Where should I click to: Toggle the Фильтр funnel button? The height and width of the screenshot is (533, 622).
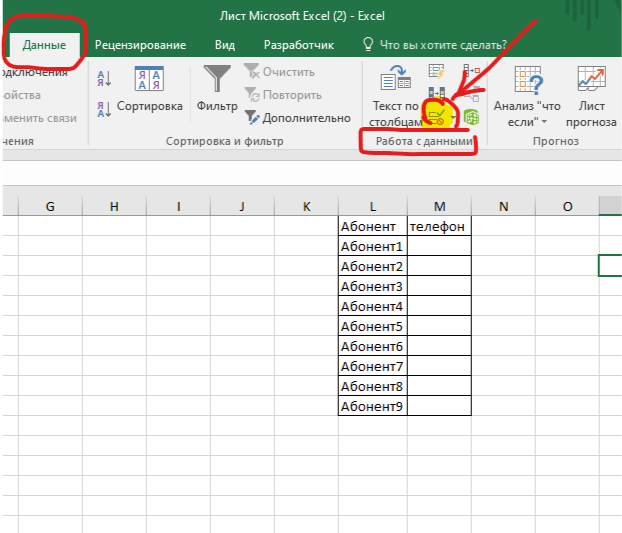point(217,89)
